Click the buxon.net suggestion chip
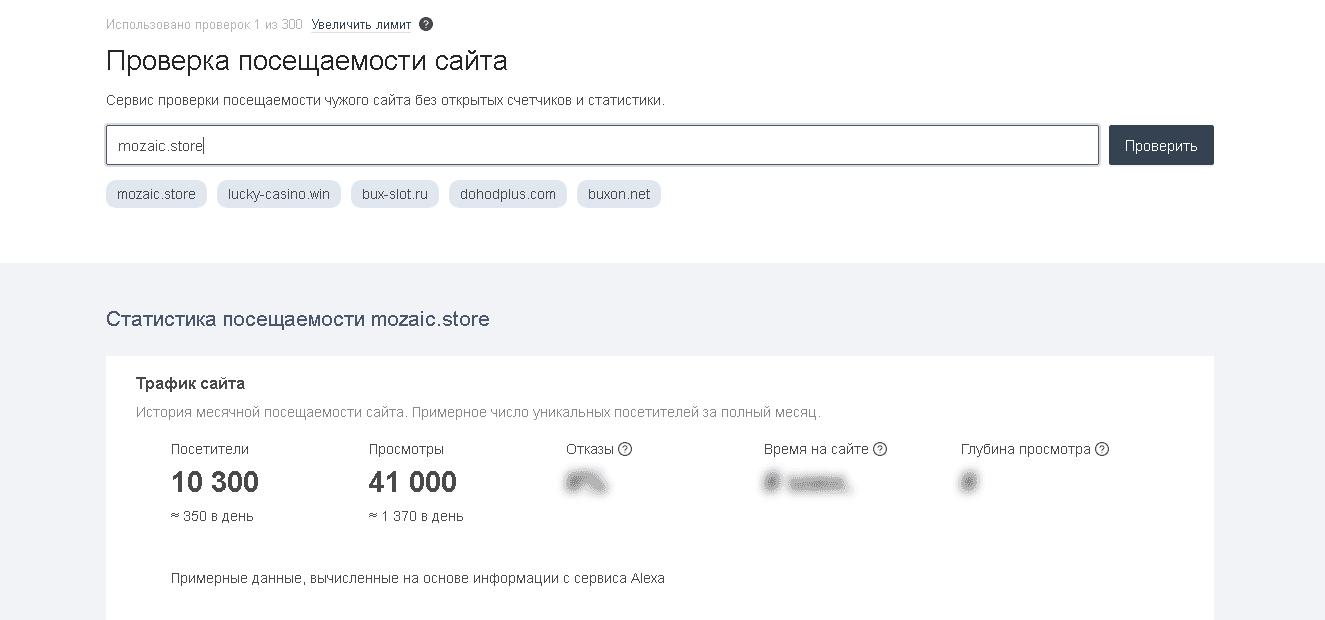This screenshot has height=620, width=1325. pyautogui.click(x=619, y=194)
